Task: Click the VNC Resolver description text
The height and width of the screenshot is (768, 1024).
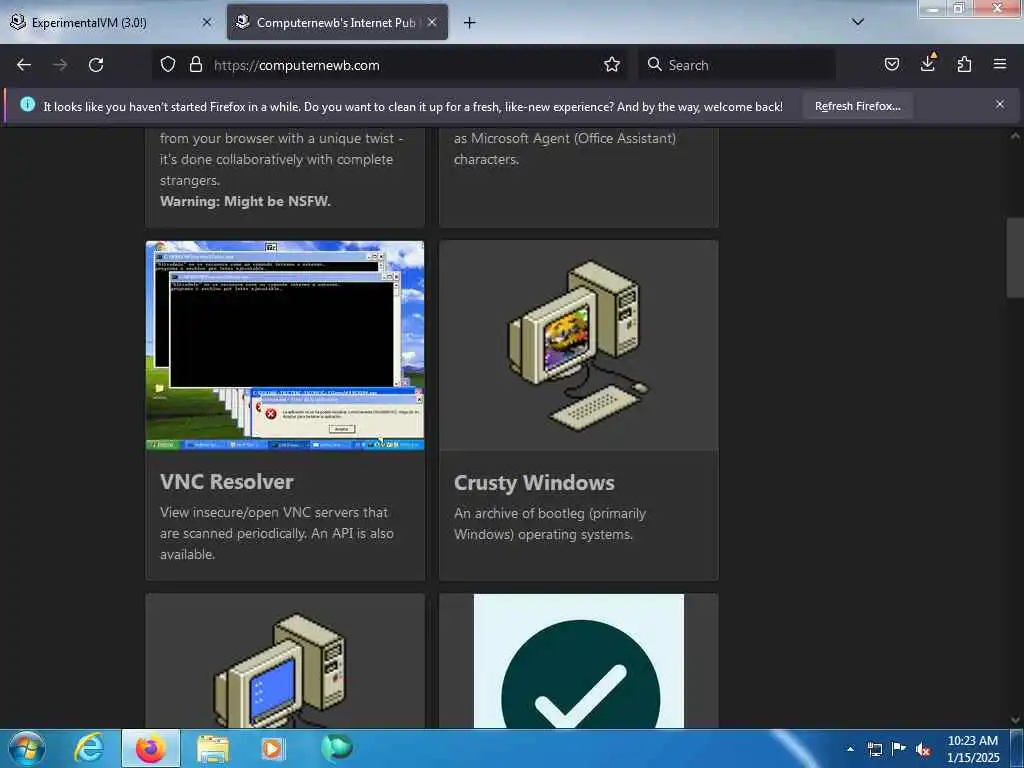Action: click(277, 533)
